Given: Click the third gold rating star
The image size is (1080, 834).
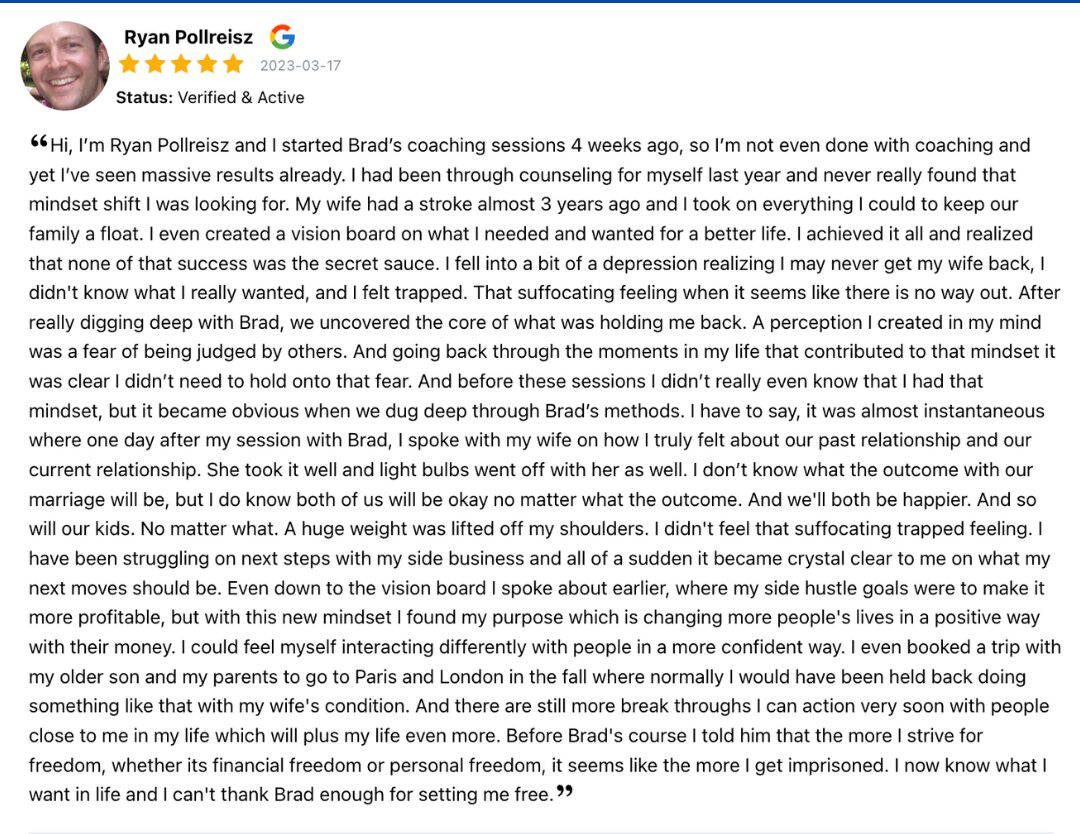Looking at the screenshot, I should (181, 65).
